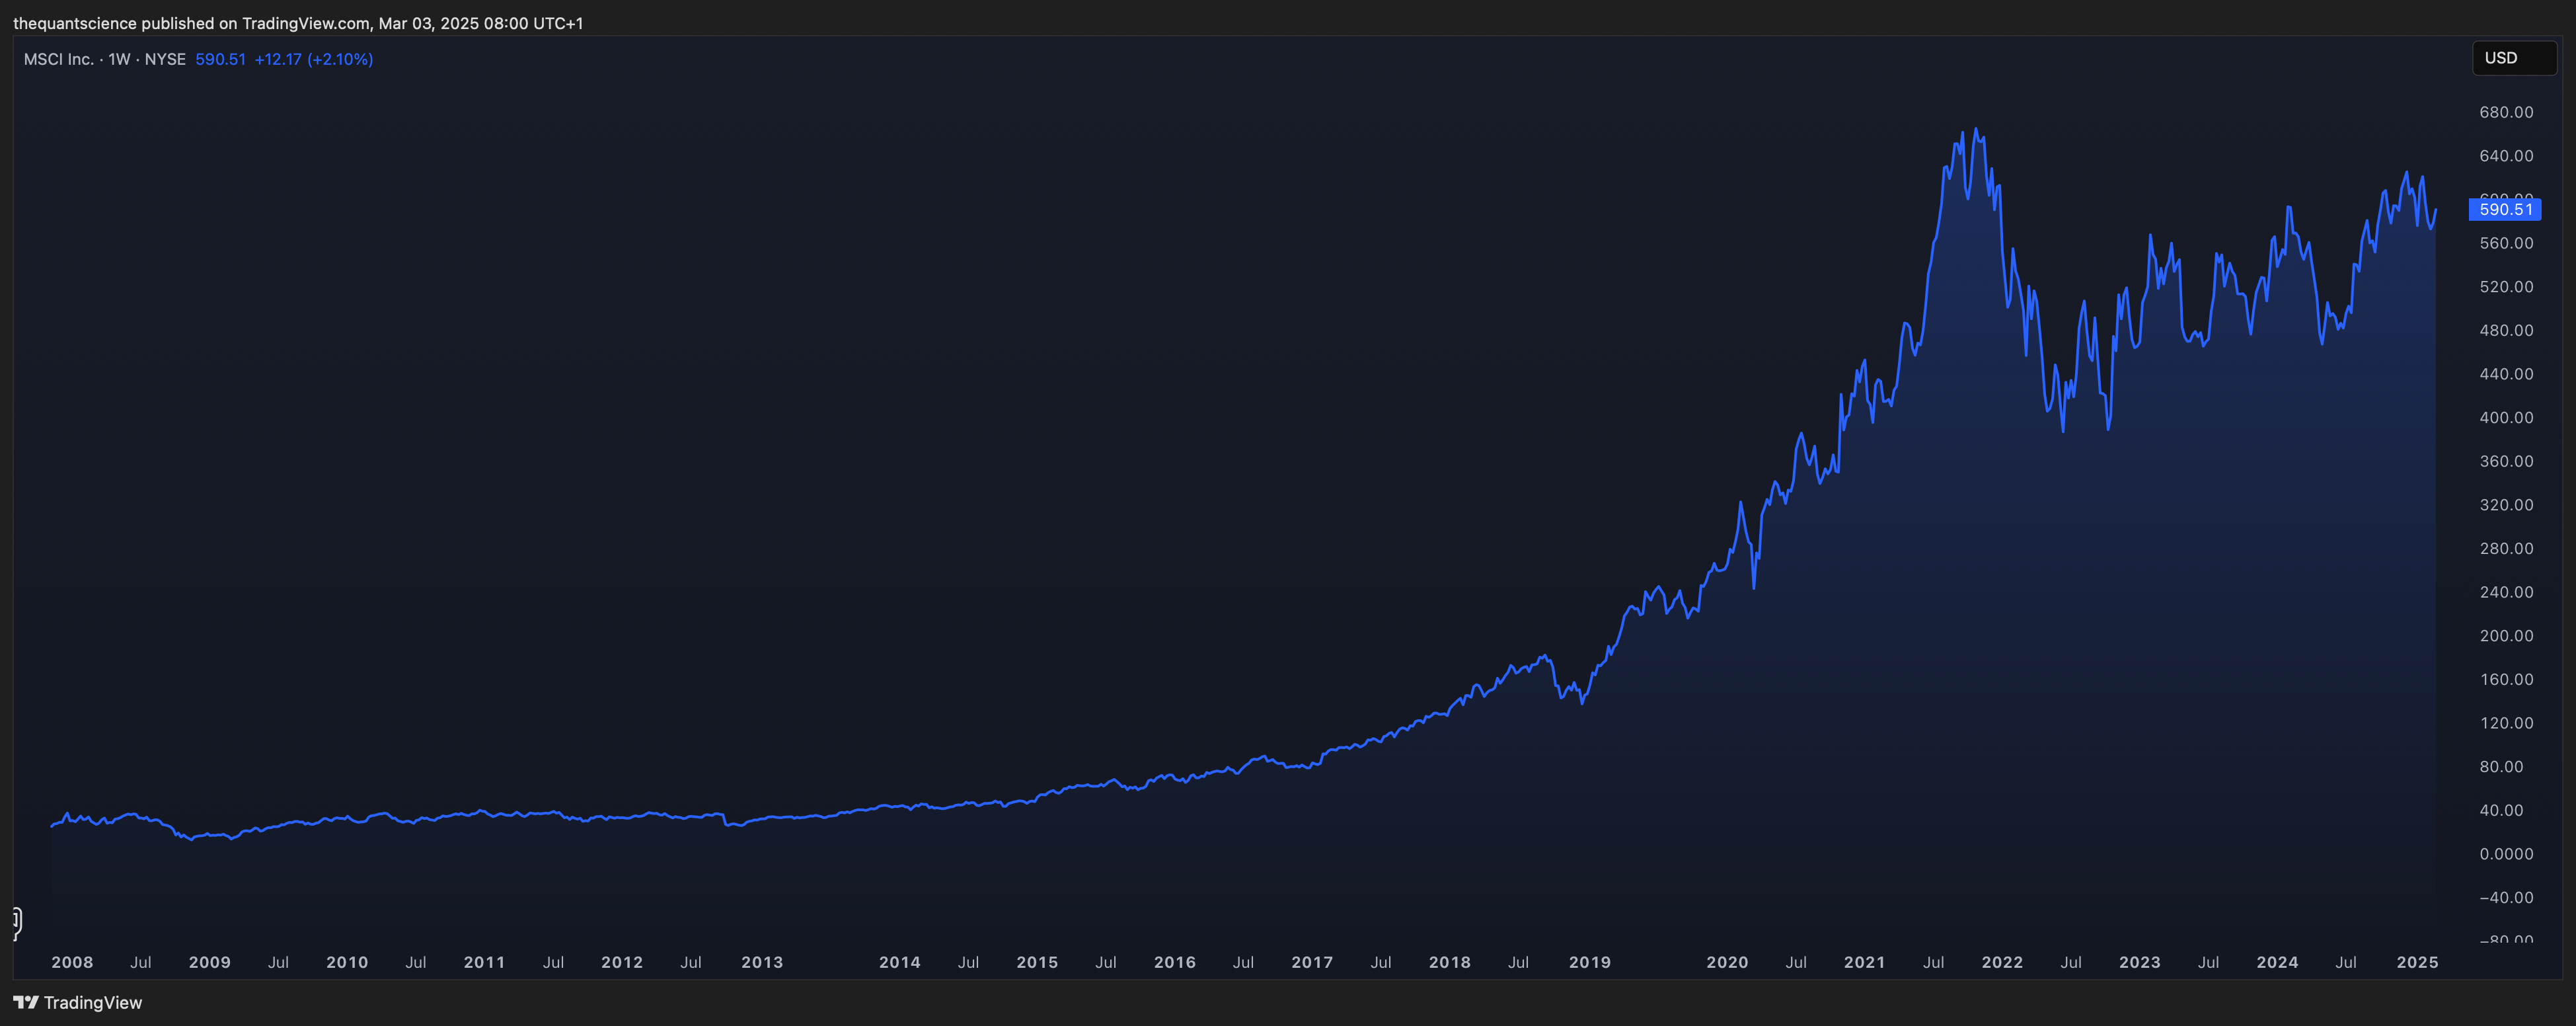Image resolution: width=2576 pixels, height=1026 pixels.
Task: Click the Jul label between 2021 and 2022
Action: pos(1934,962)
